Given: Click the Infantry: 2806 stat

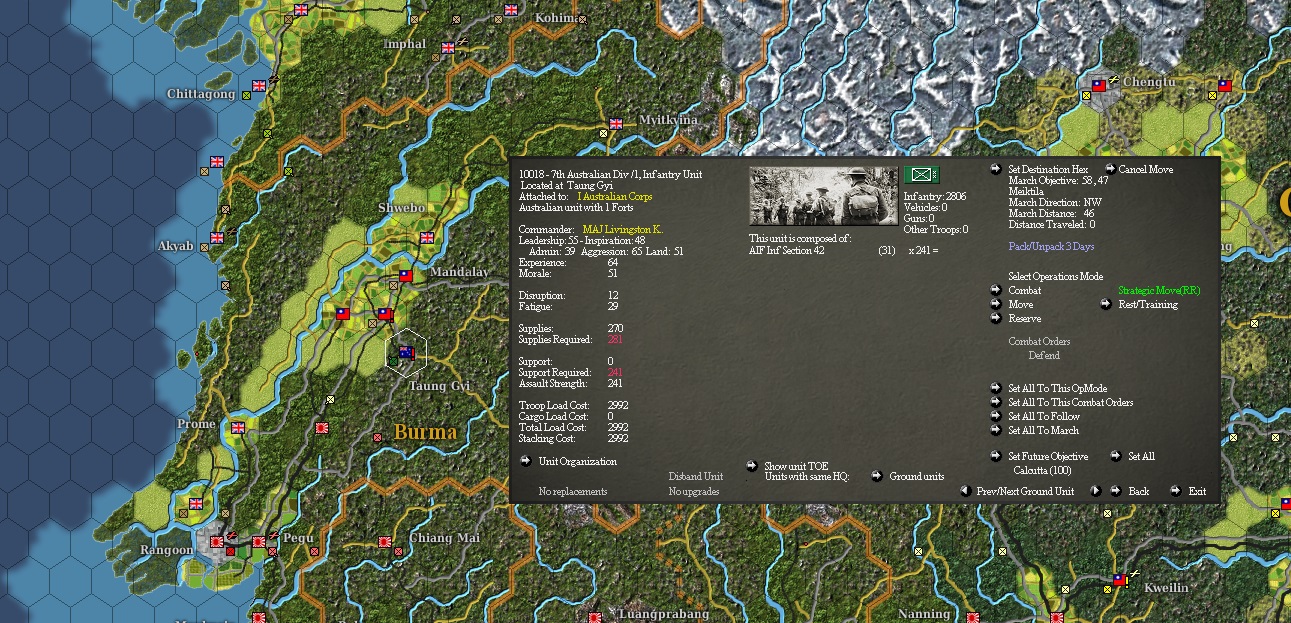Looking at the screenshot, I should point(935,197).
